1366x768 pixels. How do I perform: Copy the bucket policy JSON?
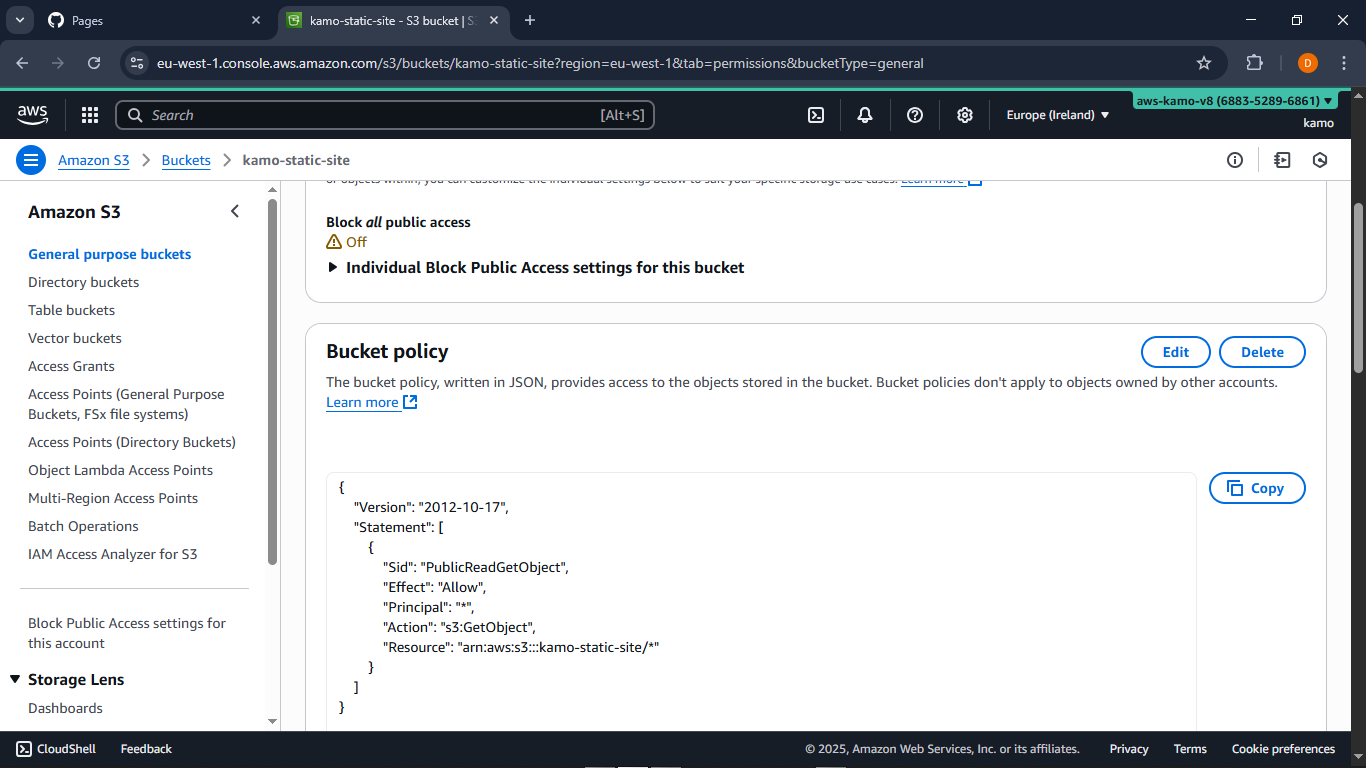(1257, 488)
